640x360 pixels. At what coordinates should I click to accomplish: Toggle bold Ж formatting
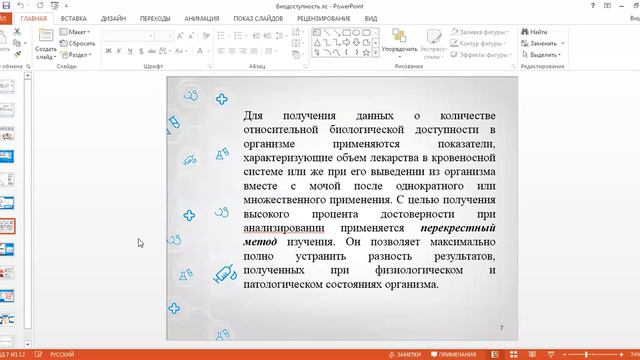point(108,51)
